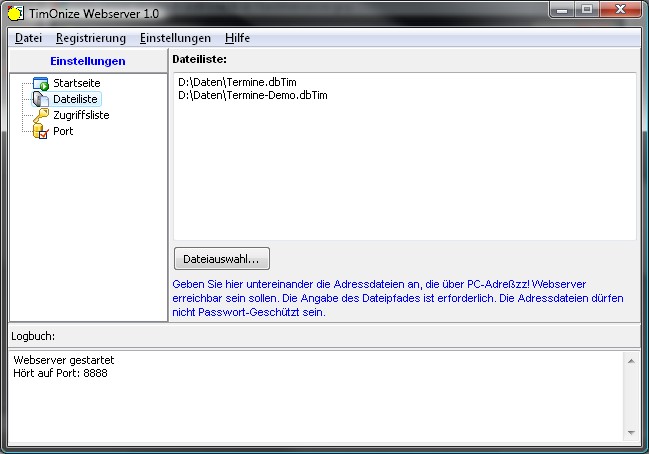This screenshot has height=454, width=649.
Task: Click the 'Dateiliste:' heading label
Action: (x=200, y=60)
